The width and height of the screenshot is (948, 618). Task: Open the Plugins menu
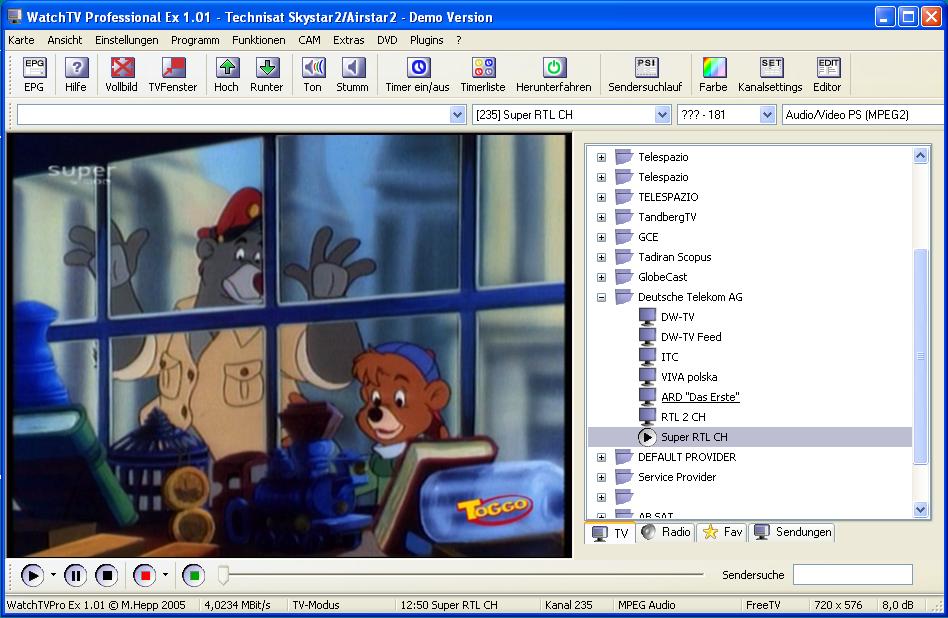pos(427,40)
